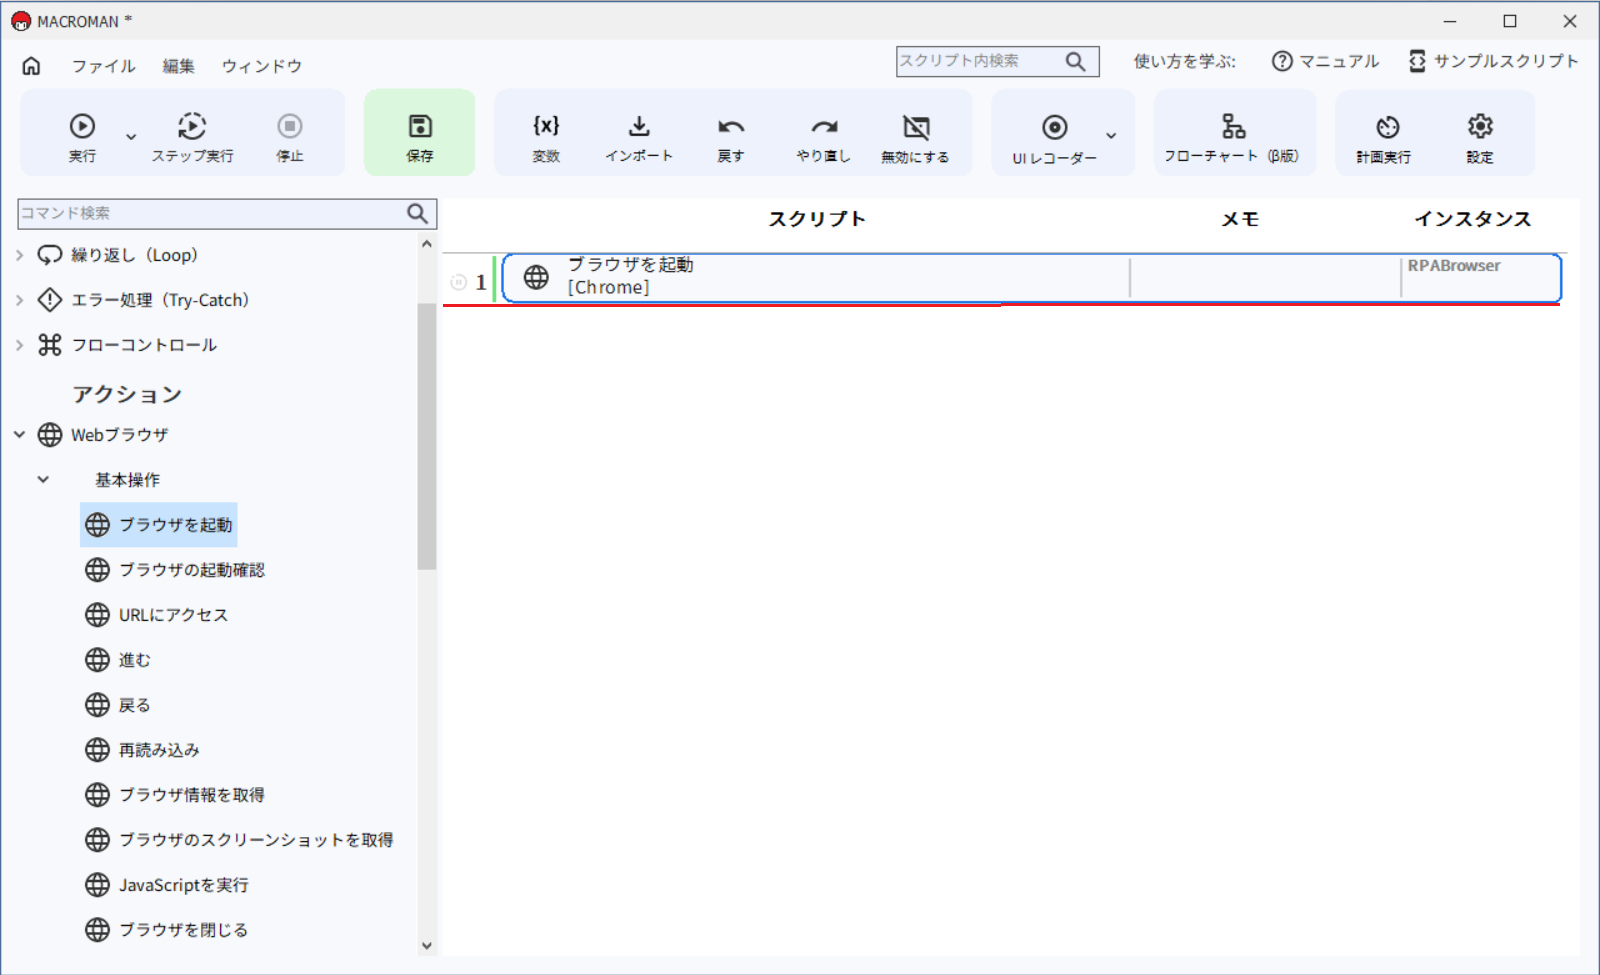Open the ファイル menu

pyautogui.click(x=103, y=66)
